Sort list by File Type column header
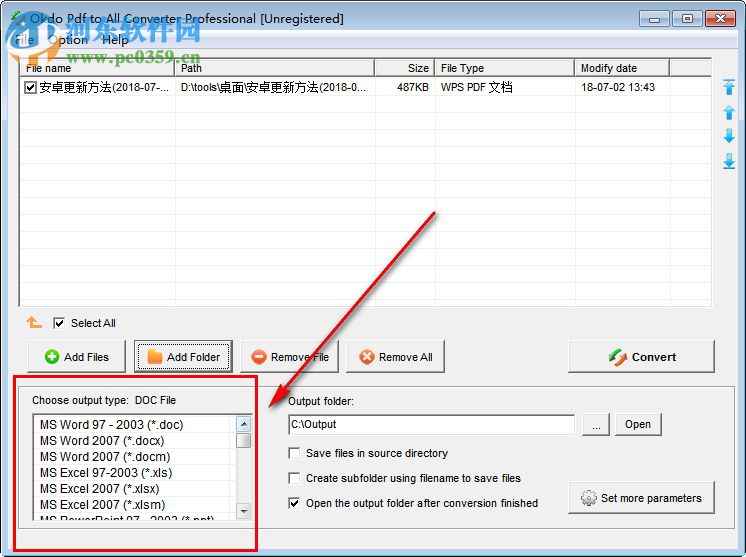Viewport: 746px width, 557px height. click(504, 68)
